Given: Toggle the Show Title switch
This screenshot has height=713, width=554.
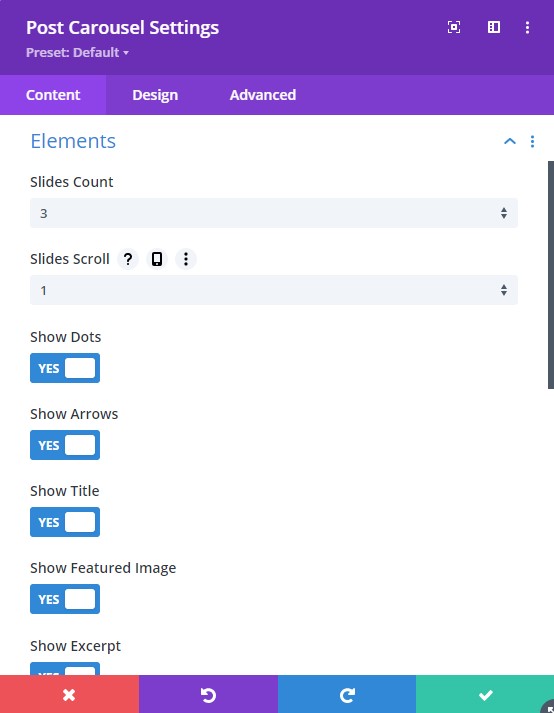Looking at the screenshot, I should [x=65, y=522].
